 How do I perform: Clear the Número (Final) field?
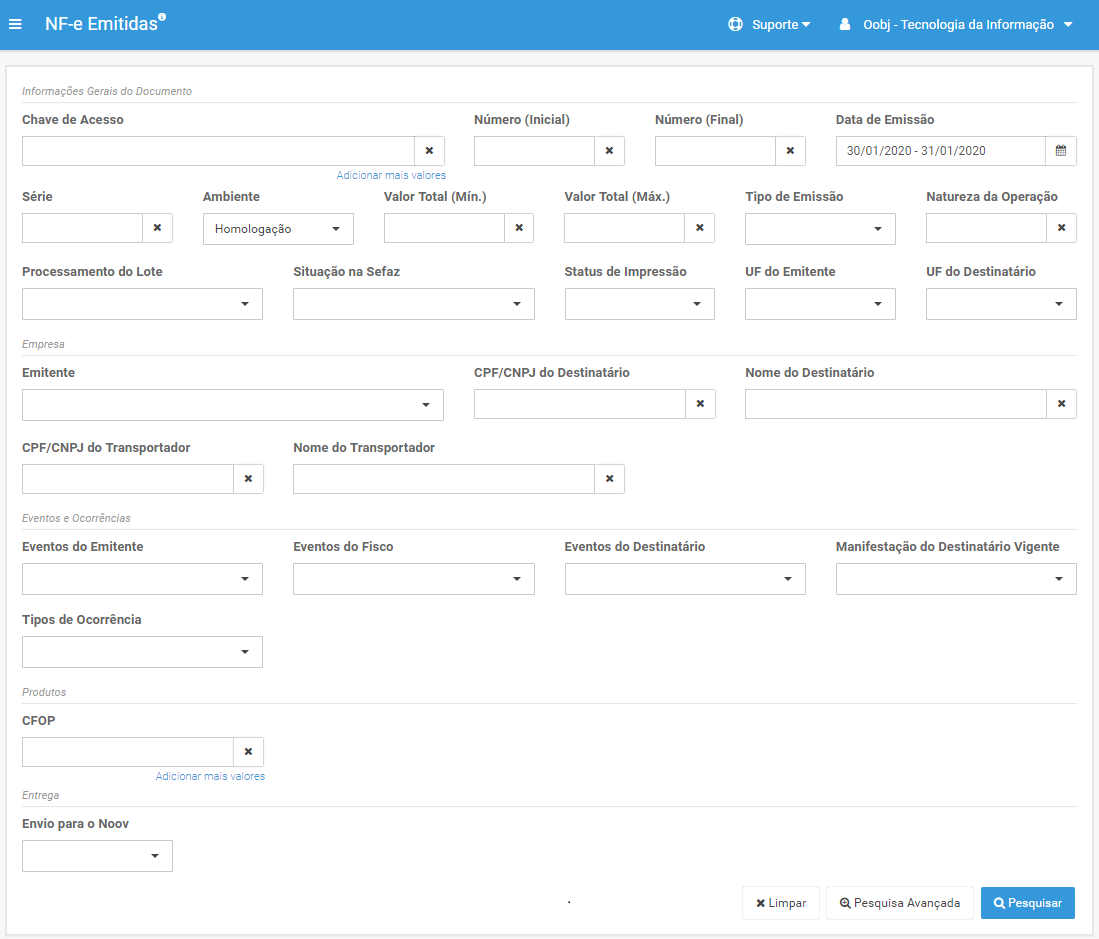point(791,151)
